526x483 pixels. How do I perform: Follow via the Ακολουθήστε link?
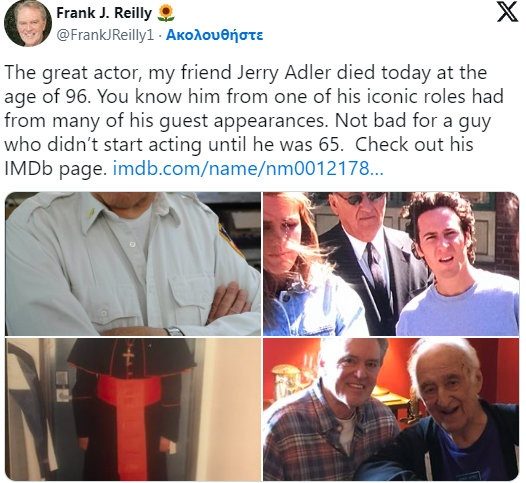214,35
